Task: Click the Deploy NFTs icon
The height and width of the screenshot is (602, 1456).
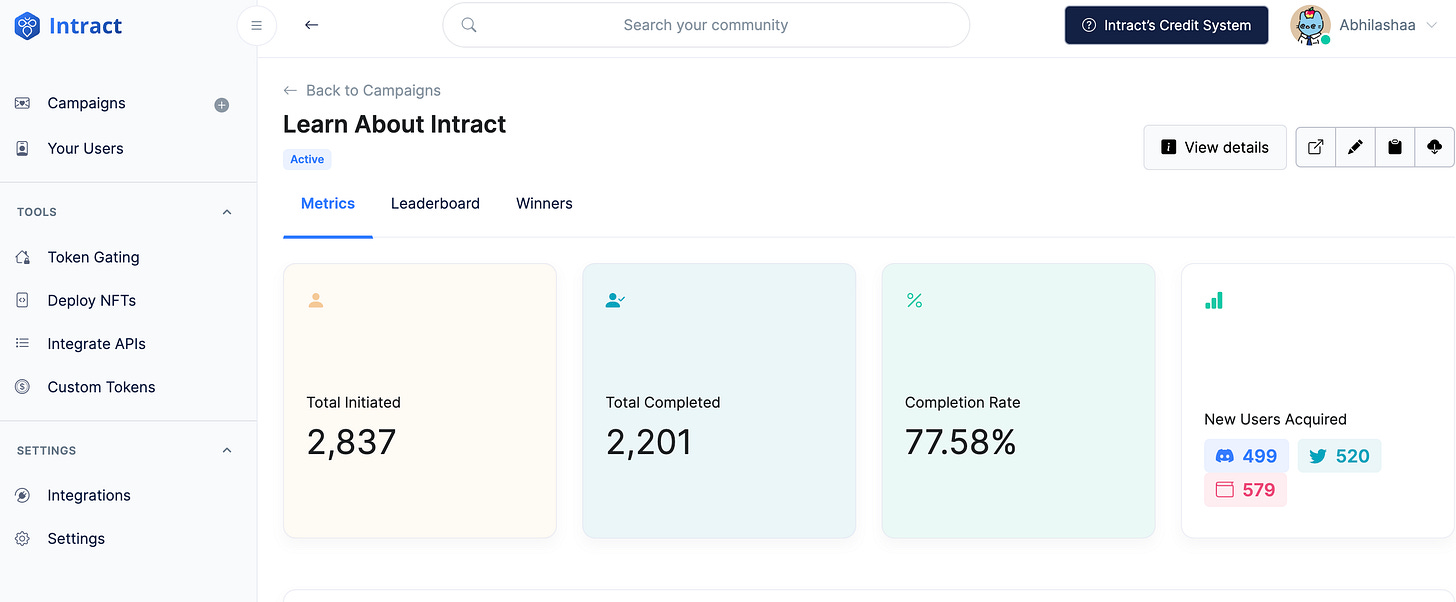Action: coord(22,300)
